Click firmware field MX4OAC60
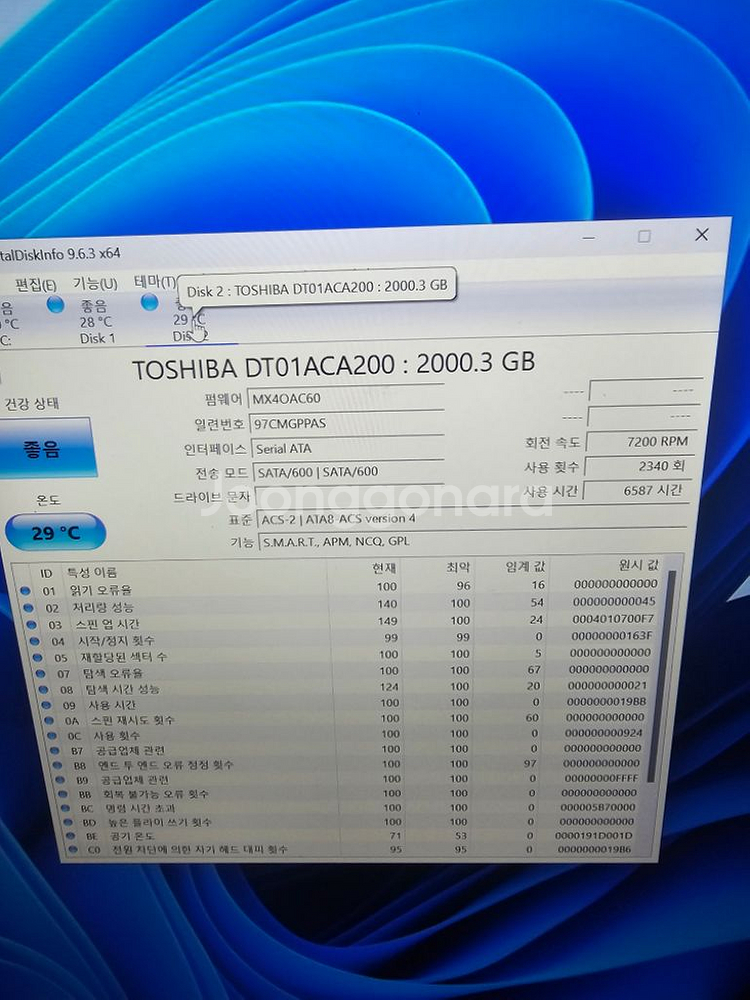The image size is (750, 1000). pyautogui.click(x=345, y=398)
